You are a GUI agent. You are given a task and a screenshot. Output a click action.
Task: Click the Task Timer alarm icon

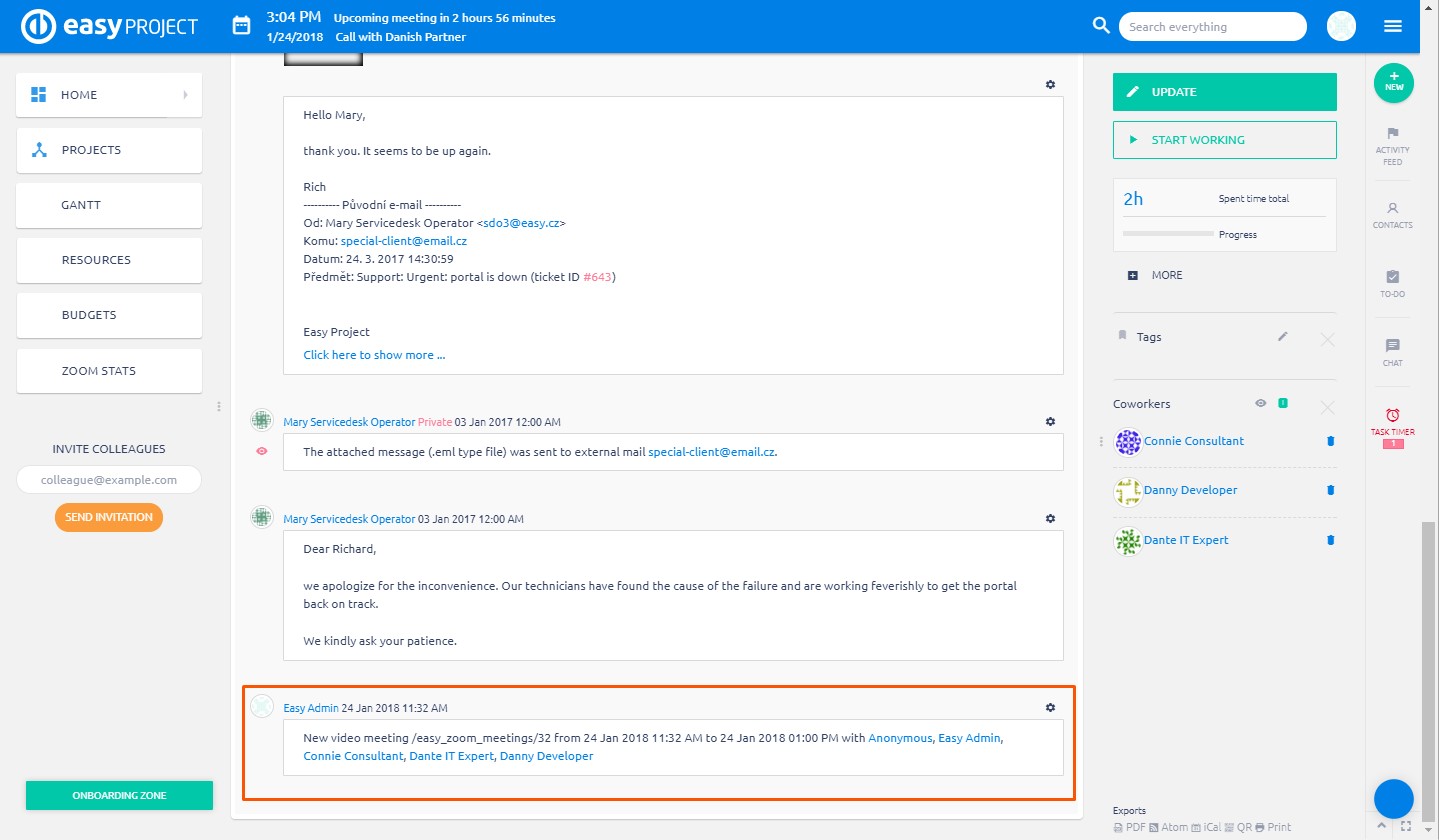point(1392,415)
